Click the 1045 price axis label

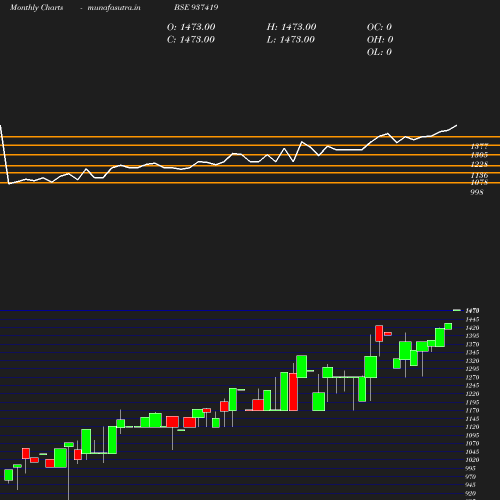pos(472,452)
